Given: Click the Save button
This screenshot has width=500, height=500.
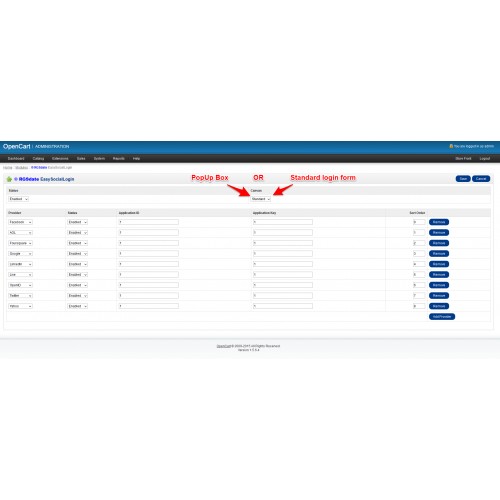Looking at the screenshot, I should pyautogui.click(x=463, y=179).
